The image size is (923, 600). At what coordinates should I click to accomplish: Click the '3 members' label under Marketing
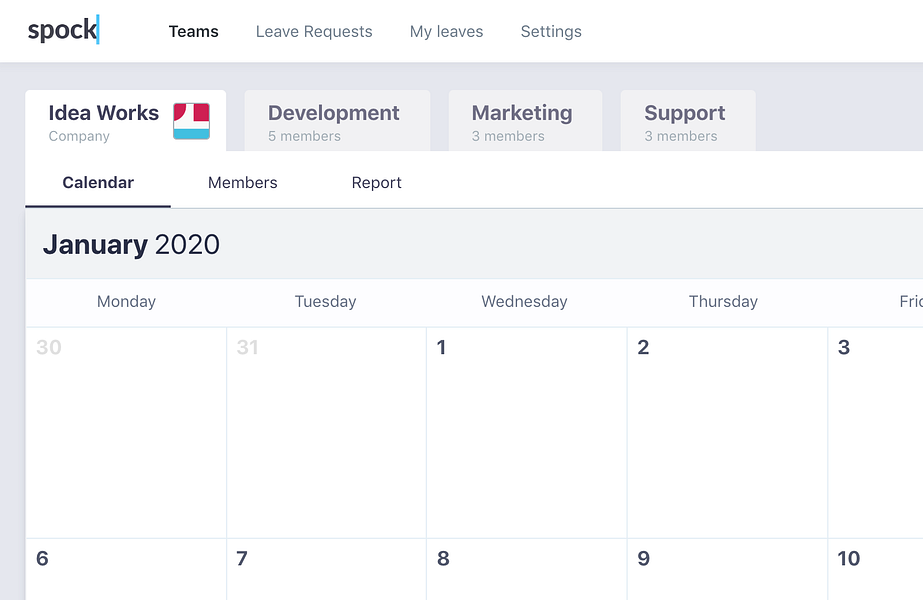point(508,136)
